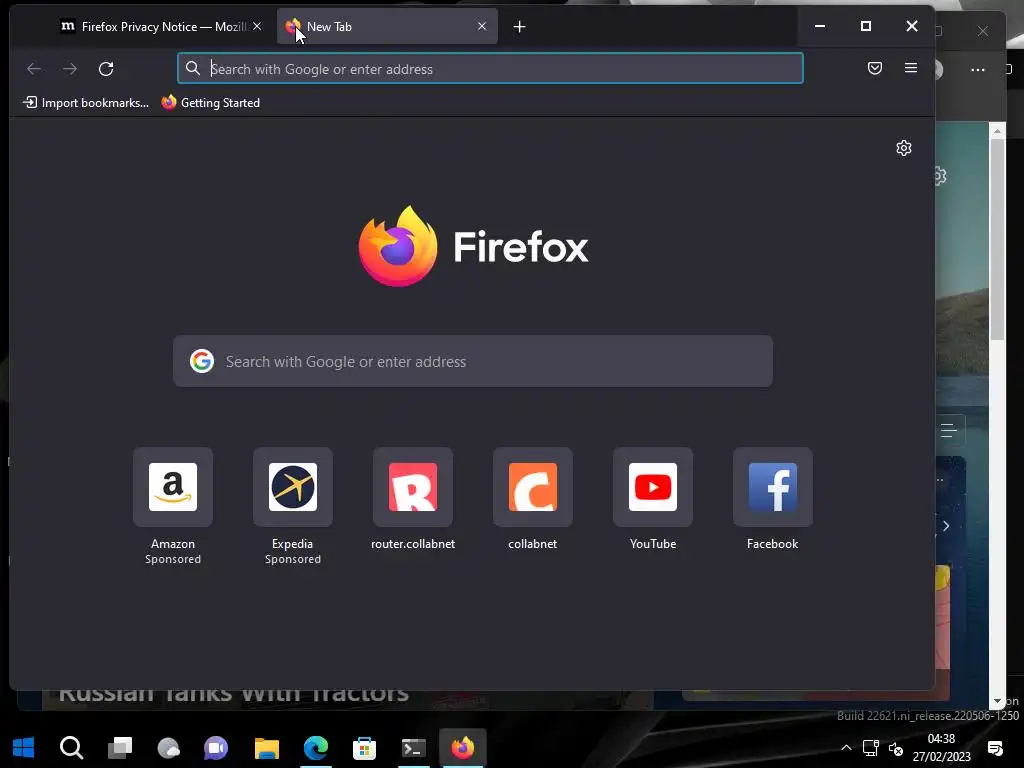Click the magnifier icon in address bar
The image size is (1024, 768).
click(x=193, y=69)
